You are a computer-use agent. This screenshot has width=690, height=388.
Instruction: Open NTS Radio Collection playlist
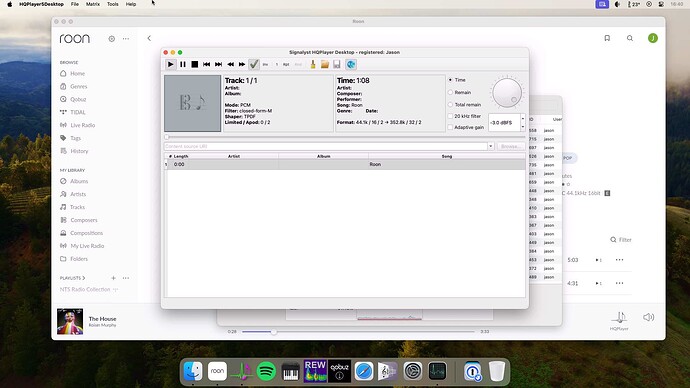(85, 289)
